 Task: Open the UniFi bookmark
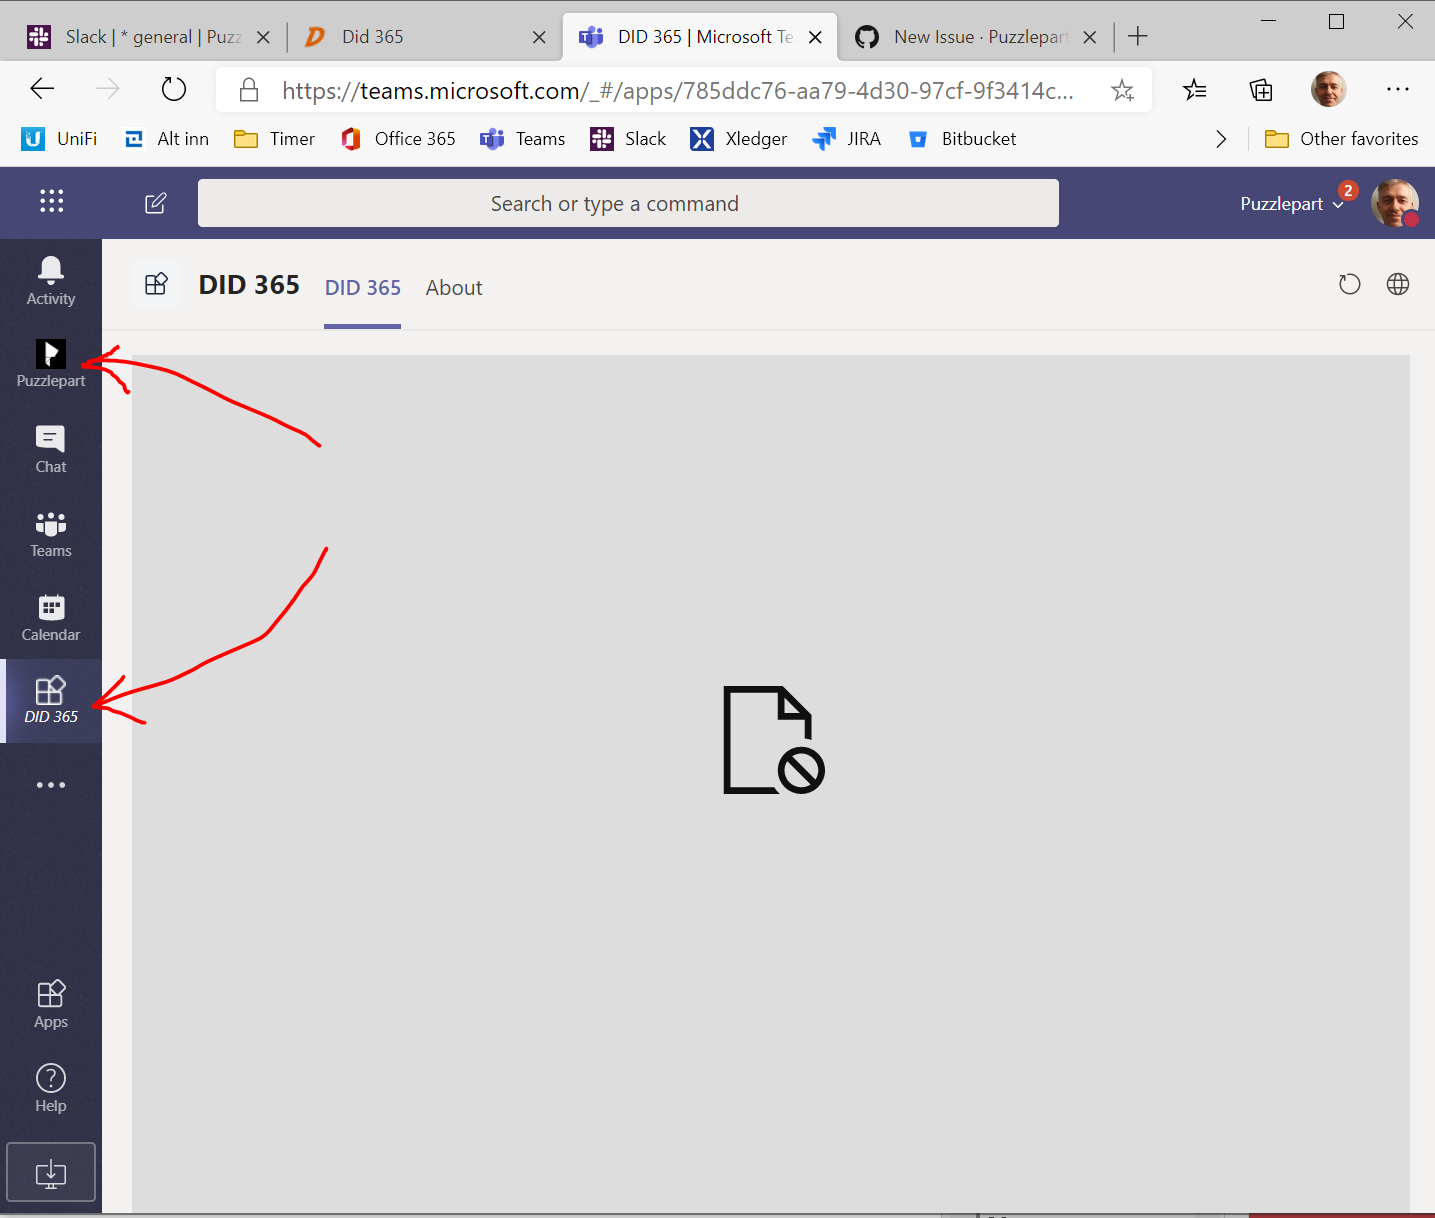pos(59,139)
